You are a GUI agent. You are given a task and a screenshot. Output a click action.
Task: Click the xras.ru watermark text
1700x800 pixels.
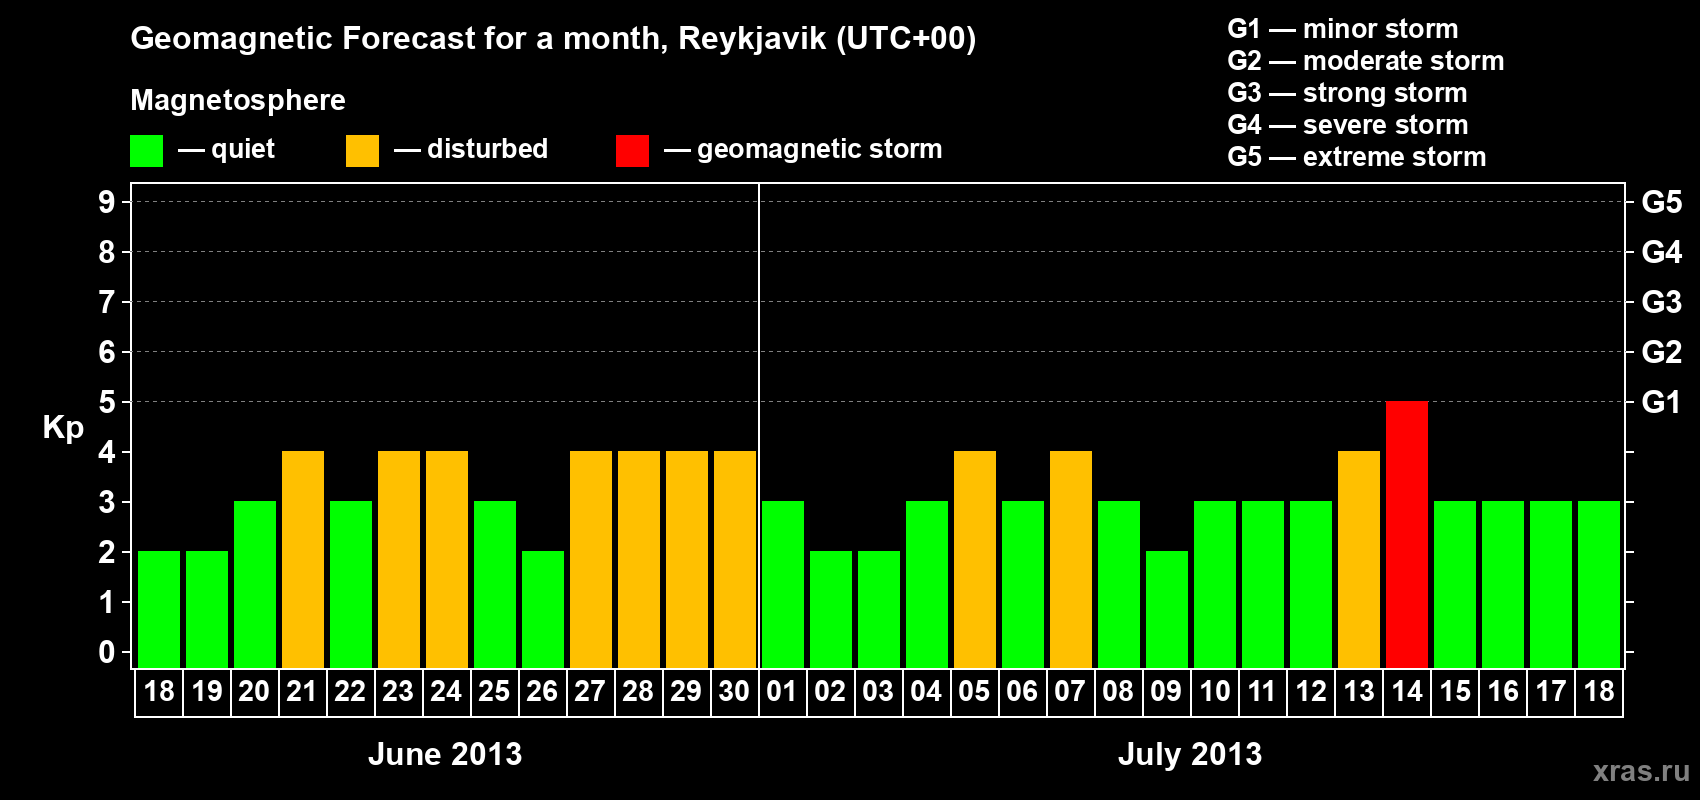[1641, 771]
